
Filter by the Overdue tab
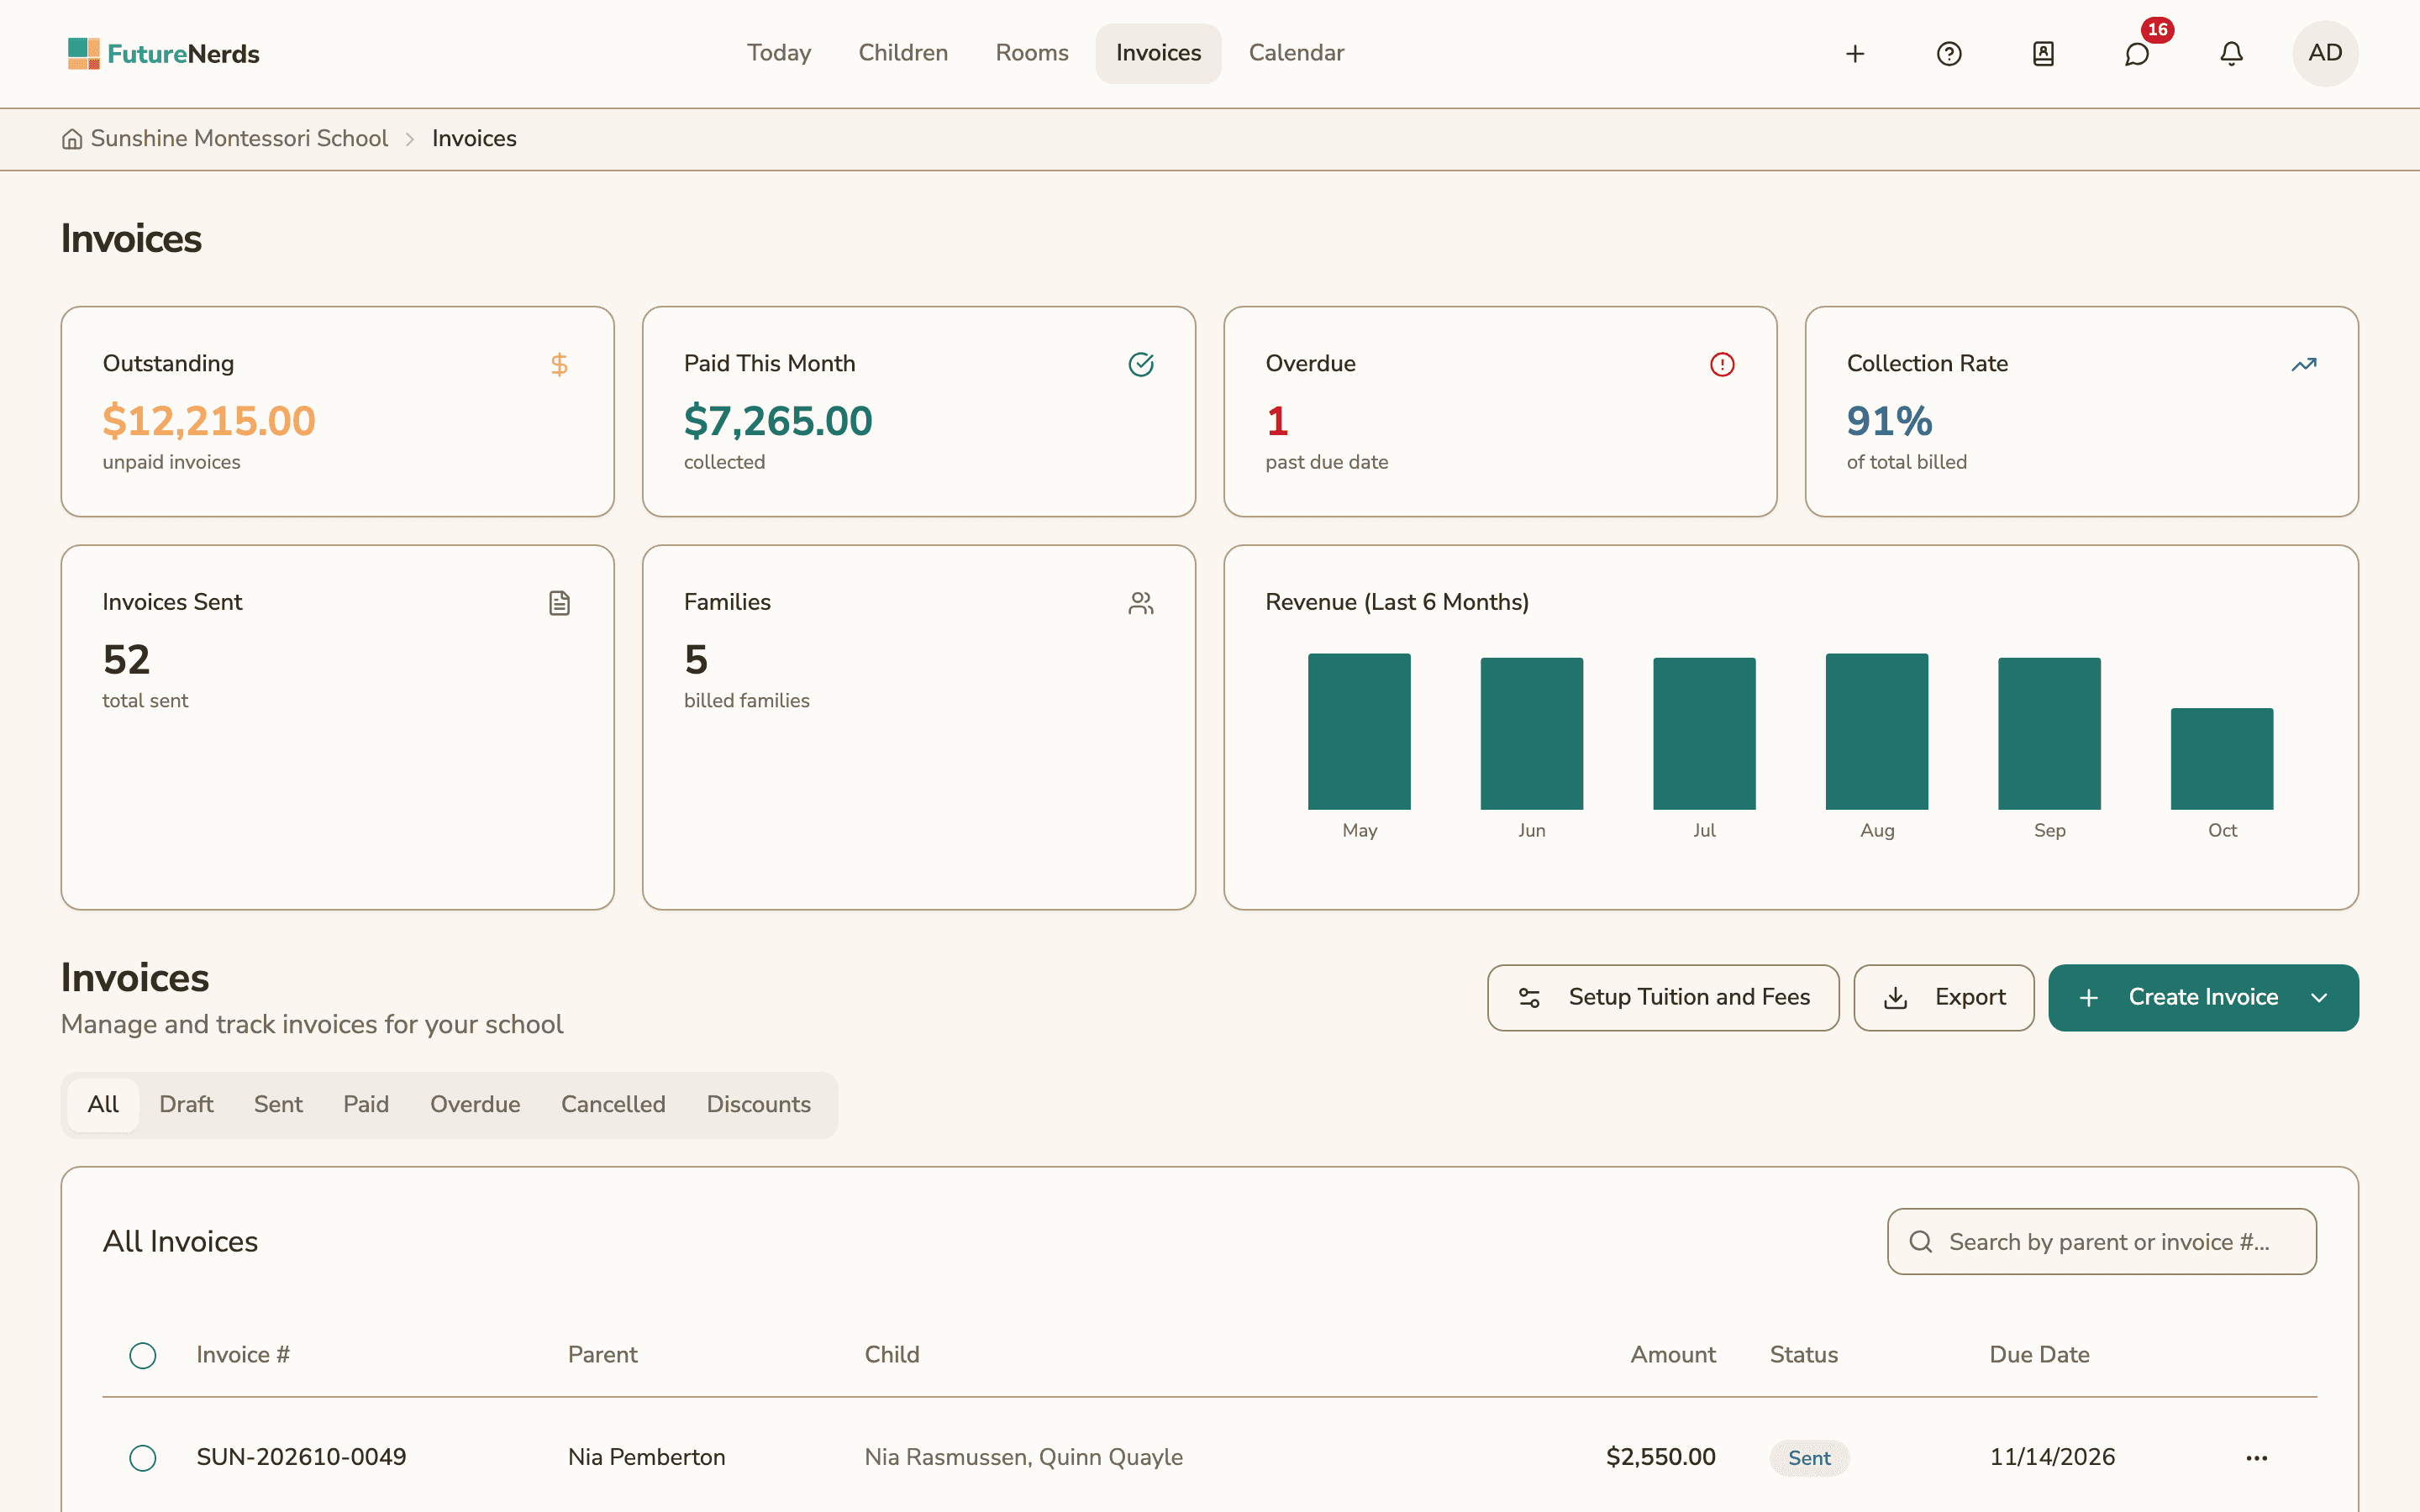pyautogui.click(x=475, y=1104)
